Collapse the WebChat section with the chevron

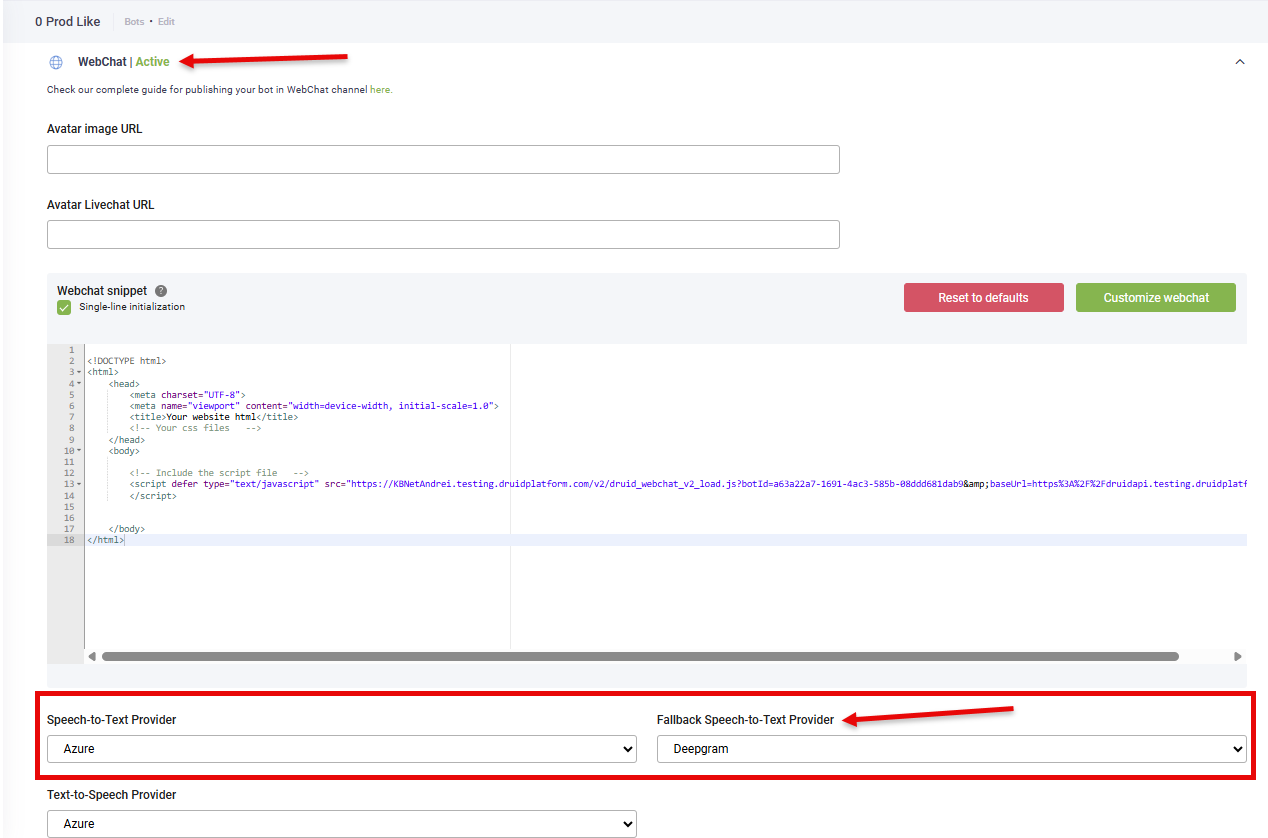click(x=1240, y=62)
